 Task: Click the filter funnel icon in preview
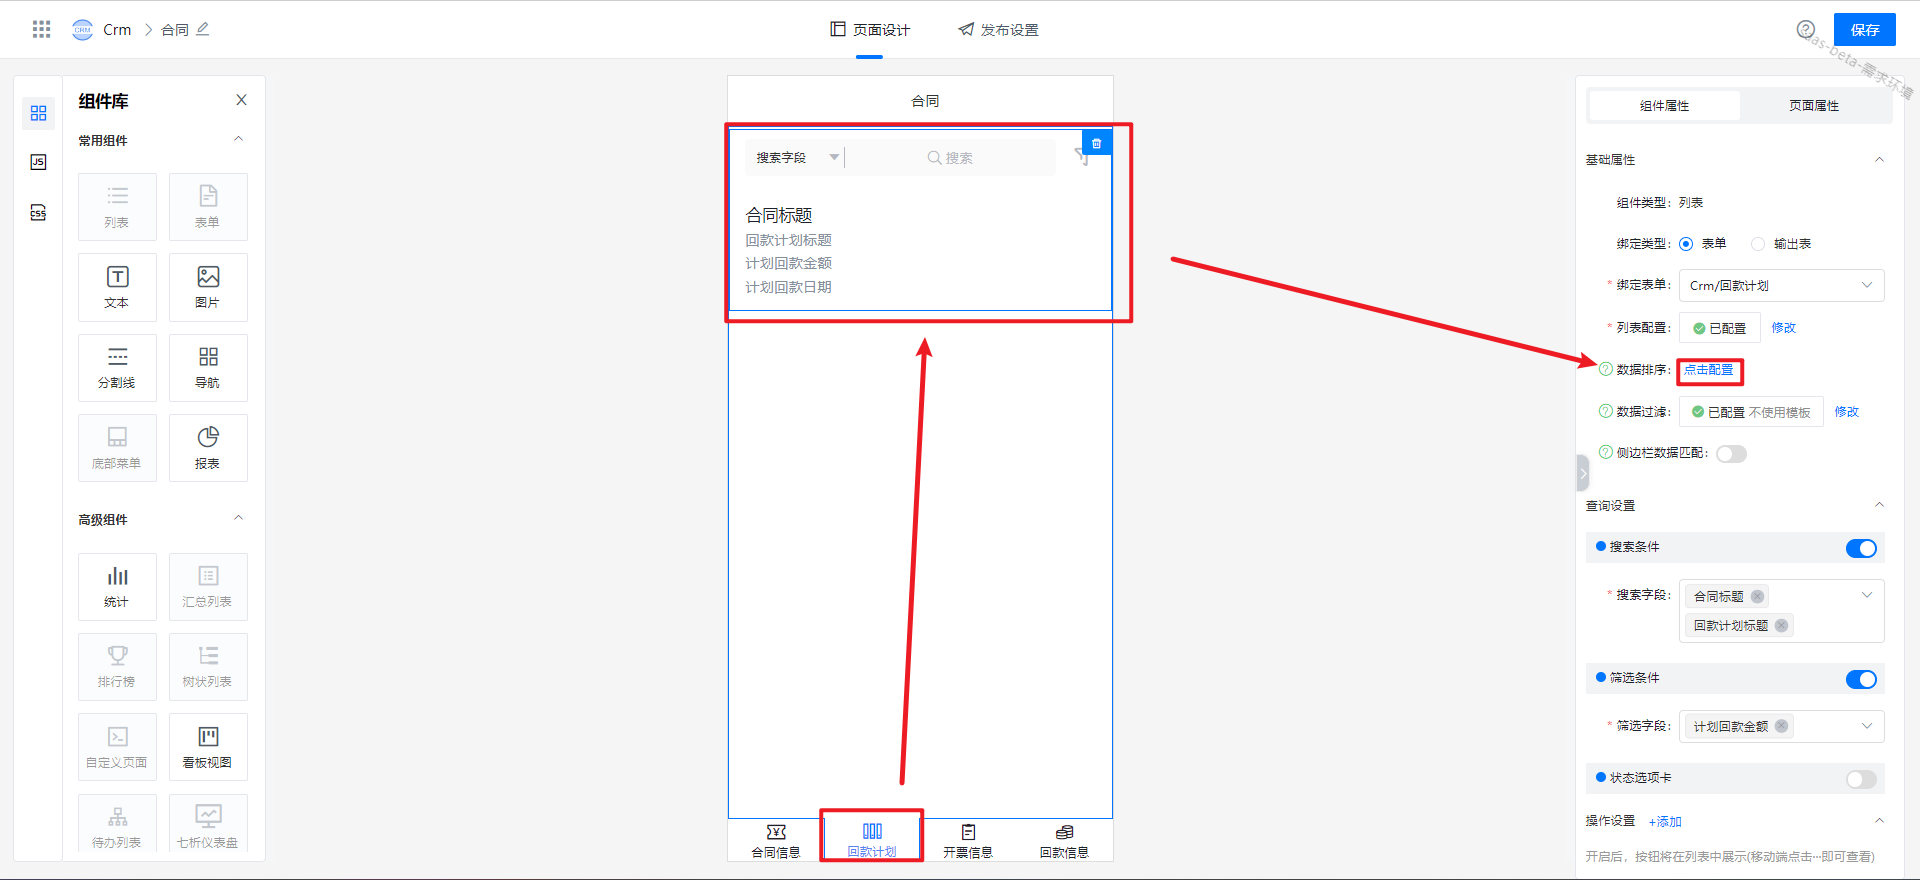(1081, 156)
